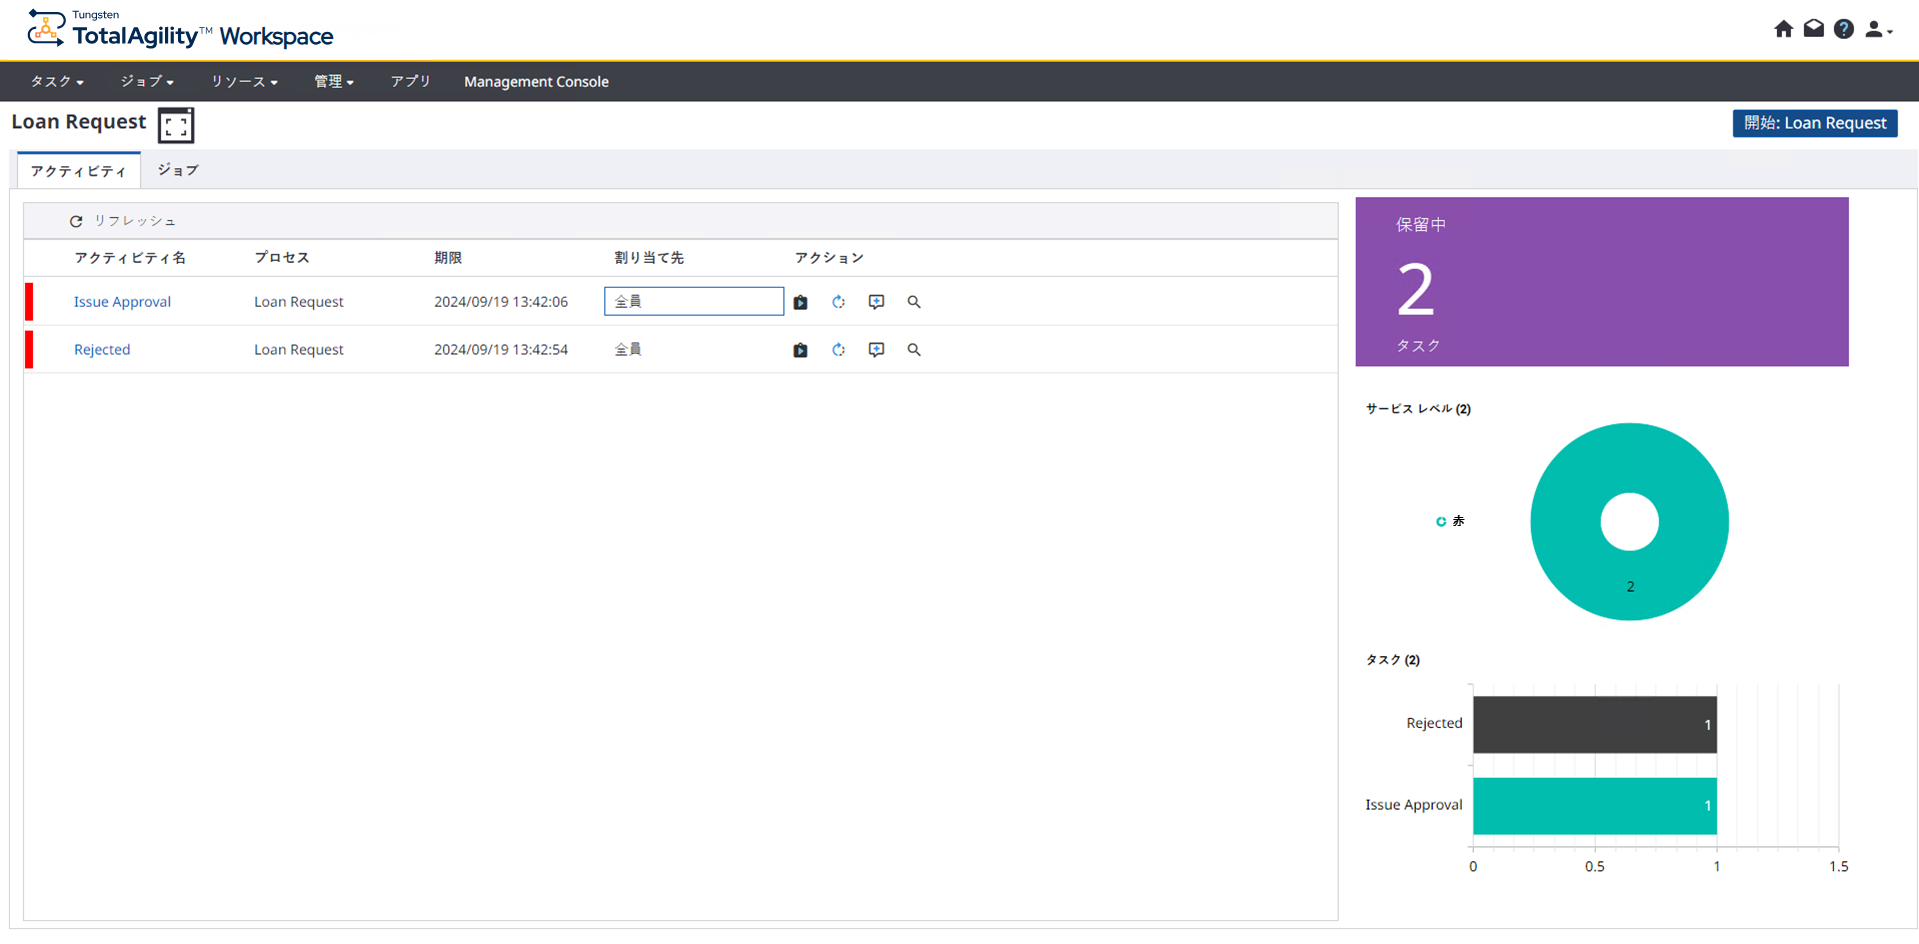The image size is (1919, 944).
Task: Open the Issue Approval activity link
Action: click(x=122, y=302)
